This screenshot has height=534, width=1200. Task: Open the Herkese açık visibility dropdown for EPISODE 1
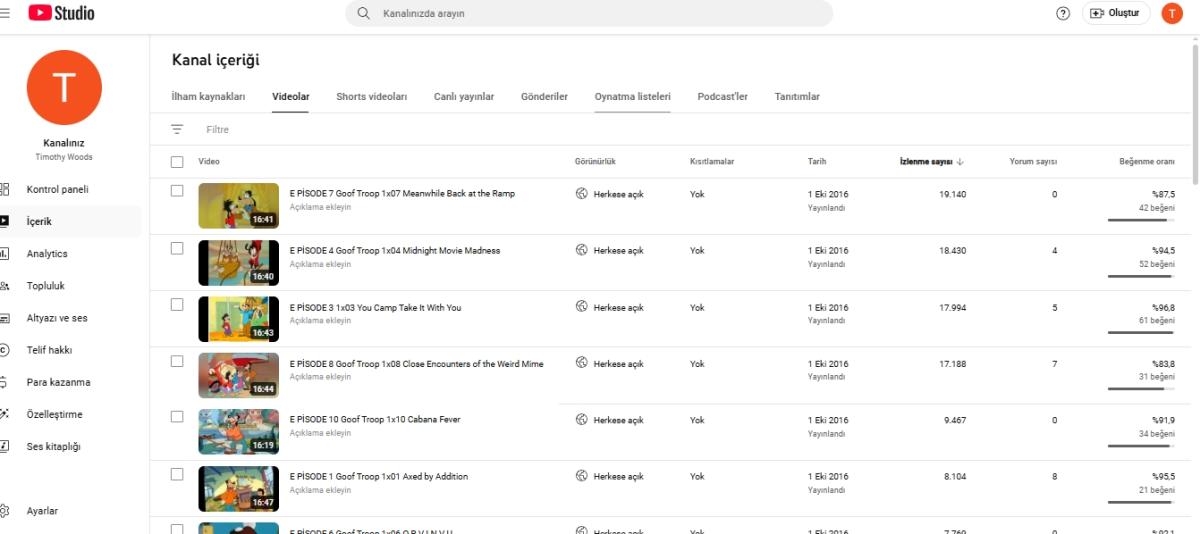[618, 477]
